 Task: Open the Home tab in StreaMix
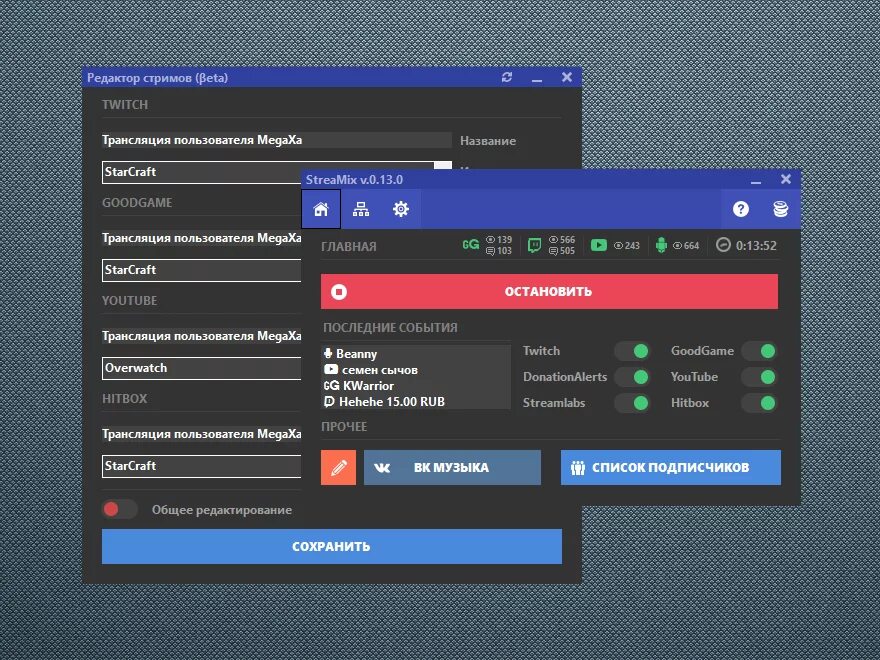click(x=320, y=209)
